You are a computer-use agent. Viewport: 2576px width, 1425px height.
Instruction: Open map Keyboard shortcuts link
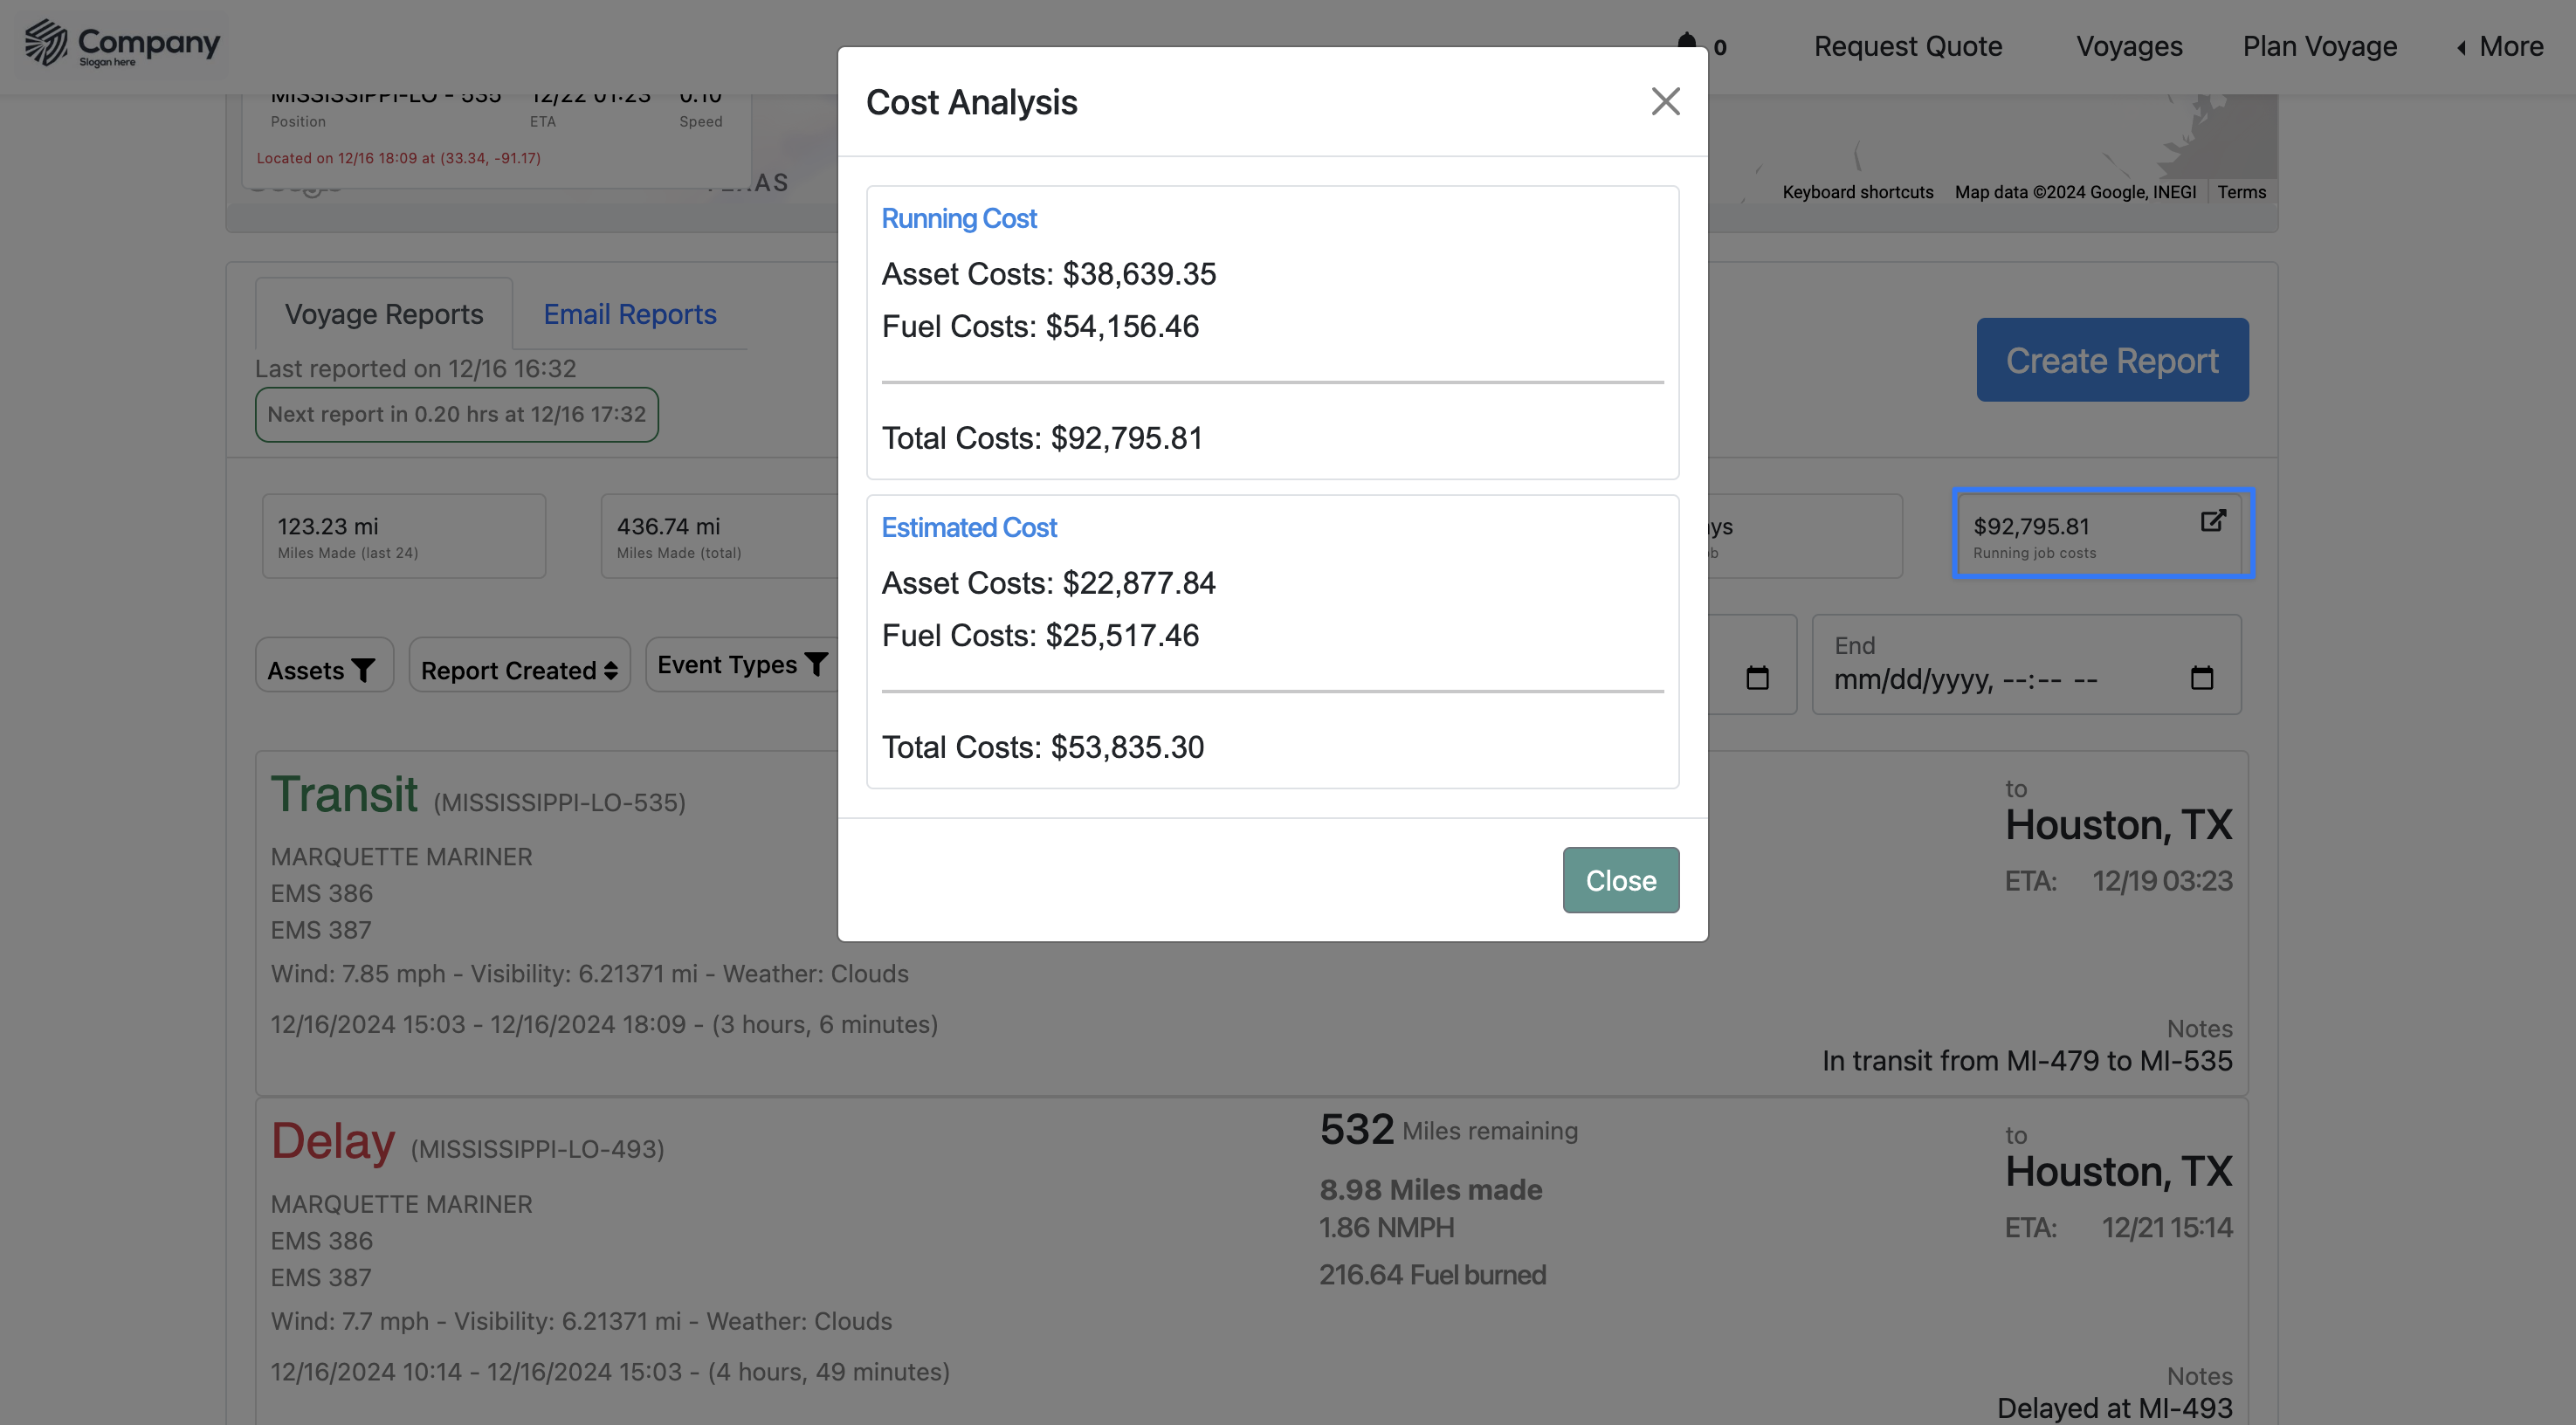point(1857,192)
